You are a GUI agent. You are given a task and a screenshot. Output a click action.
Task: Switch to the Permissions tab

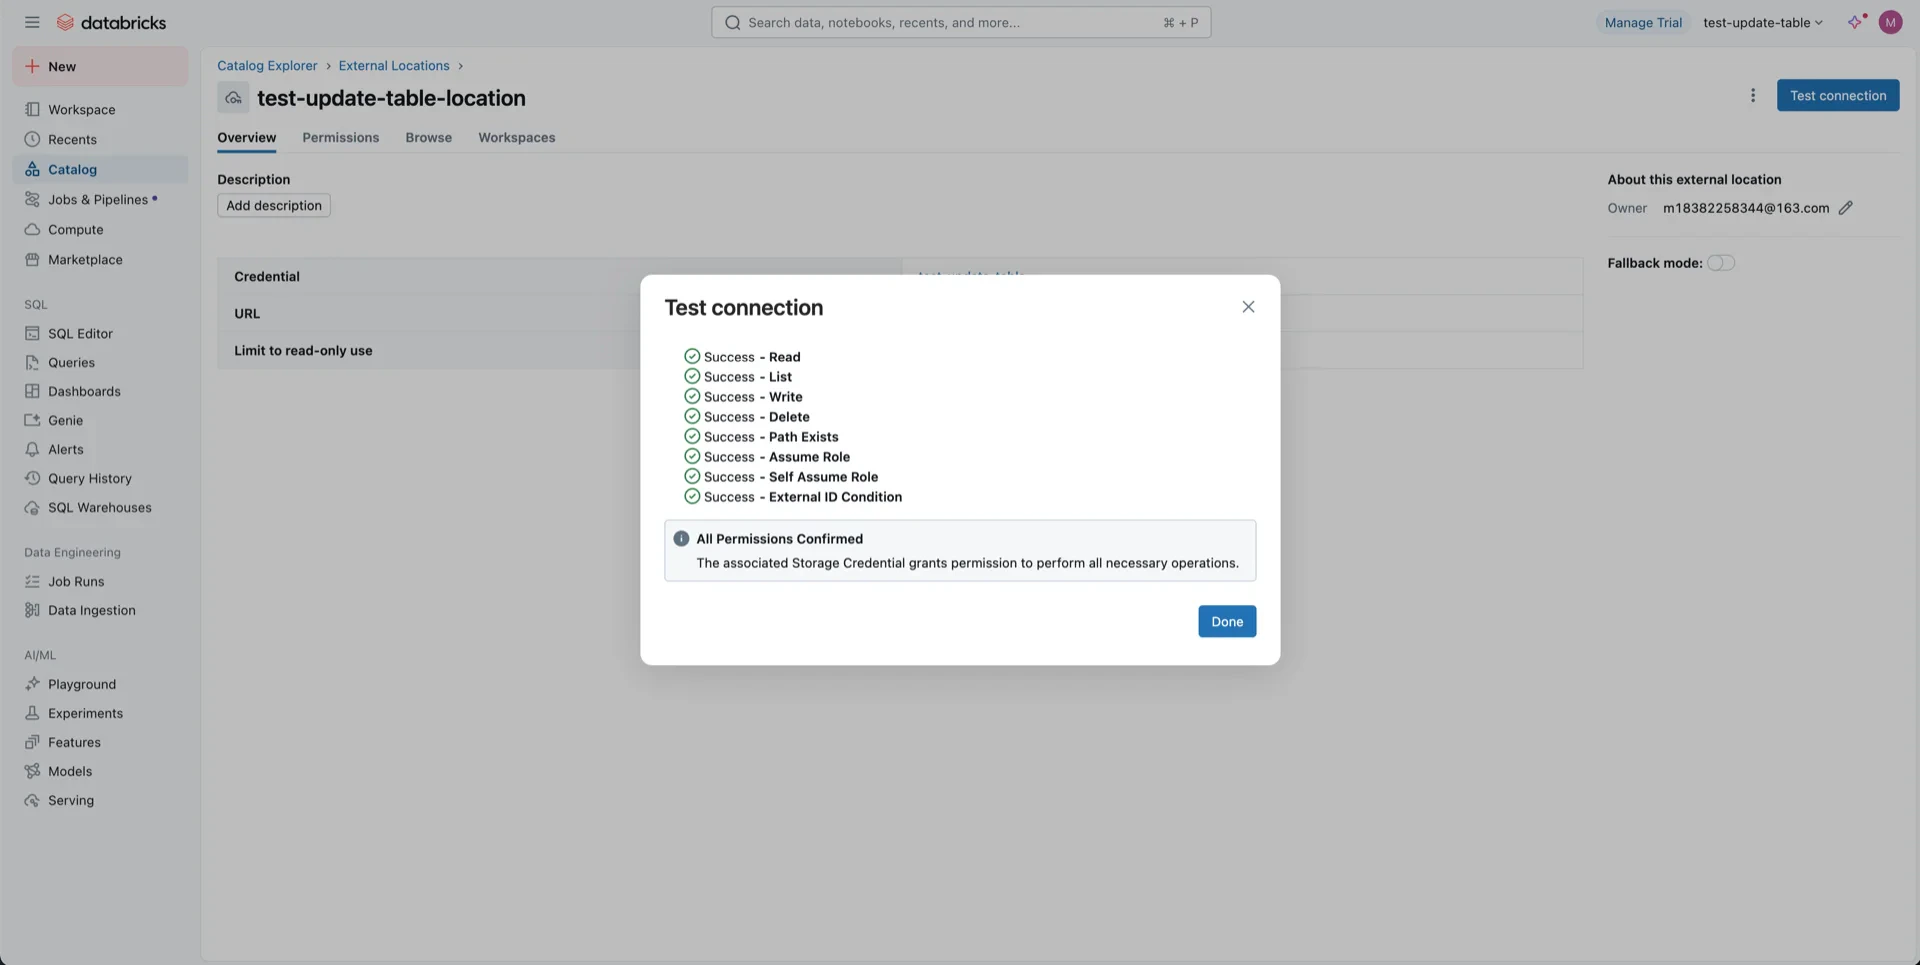click(x=341, y=138)
